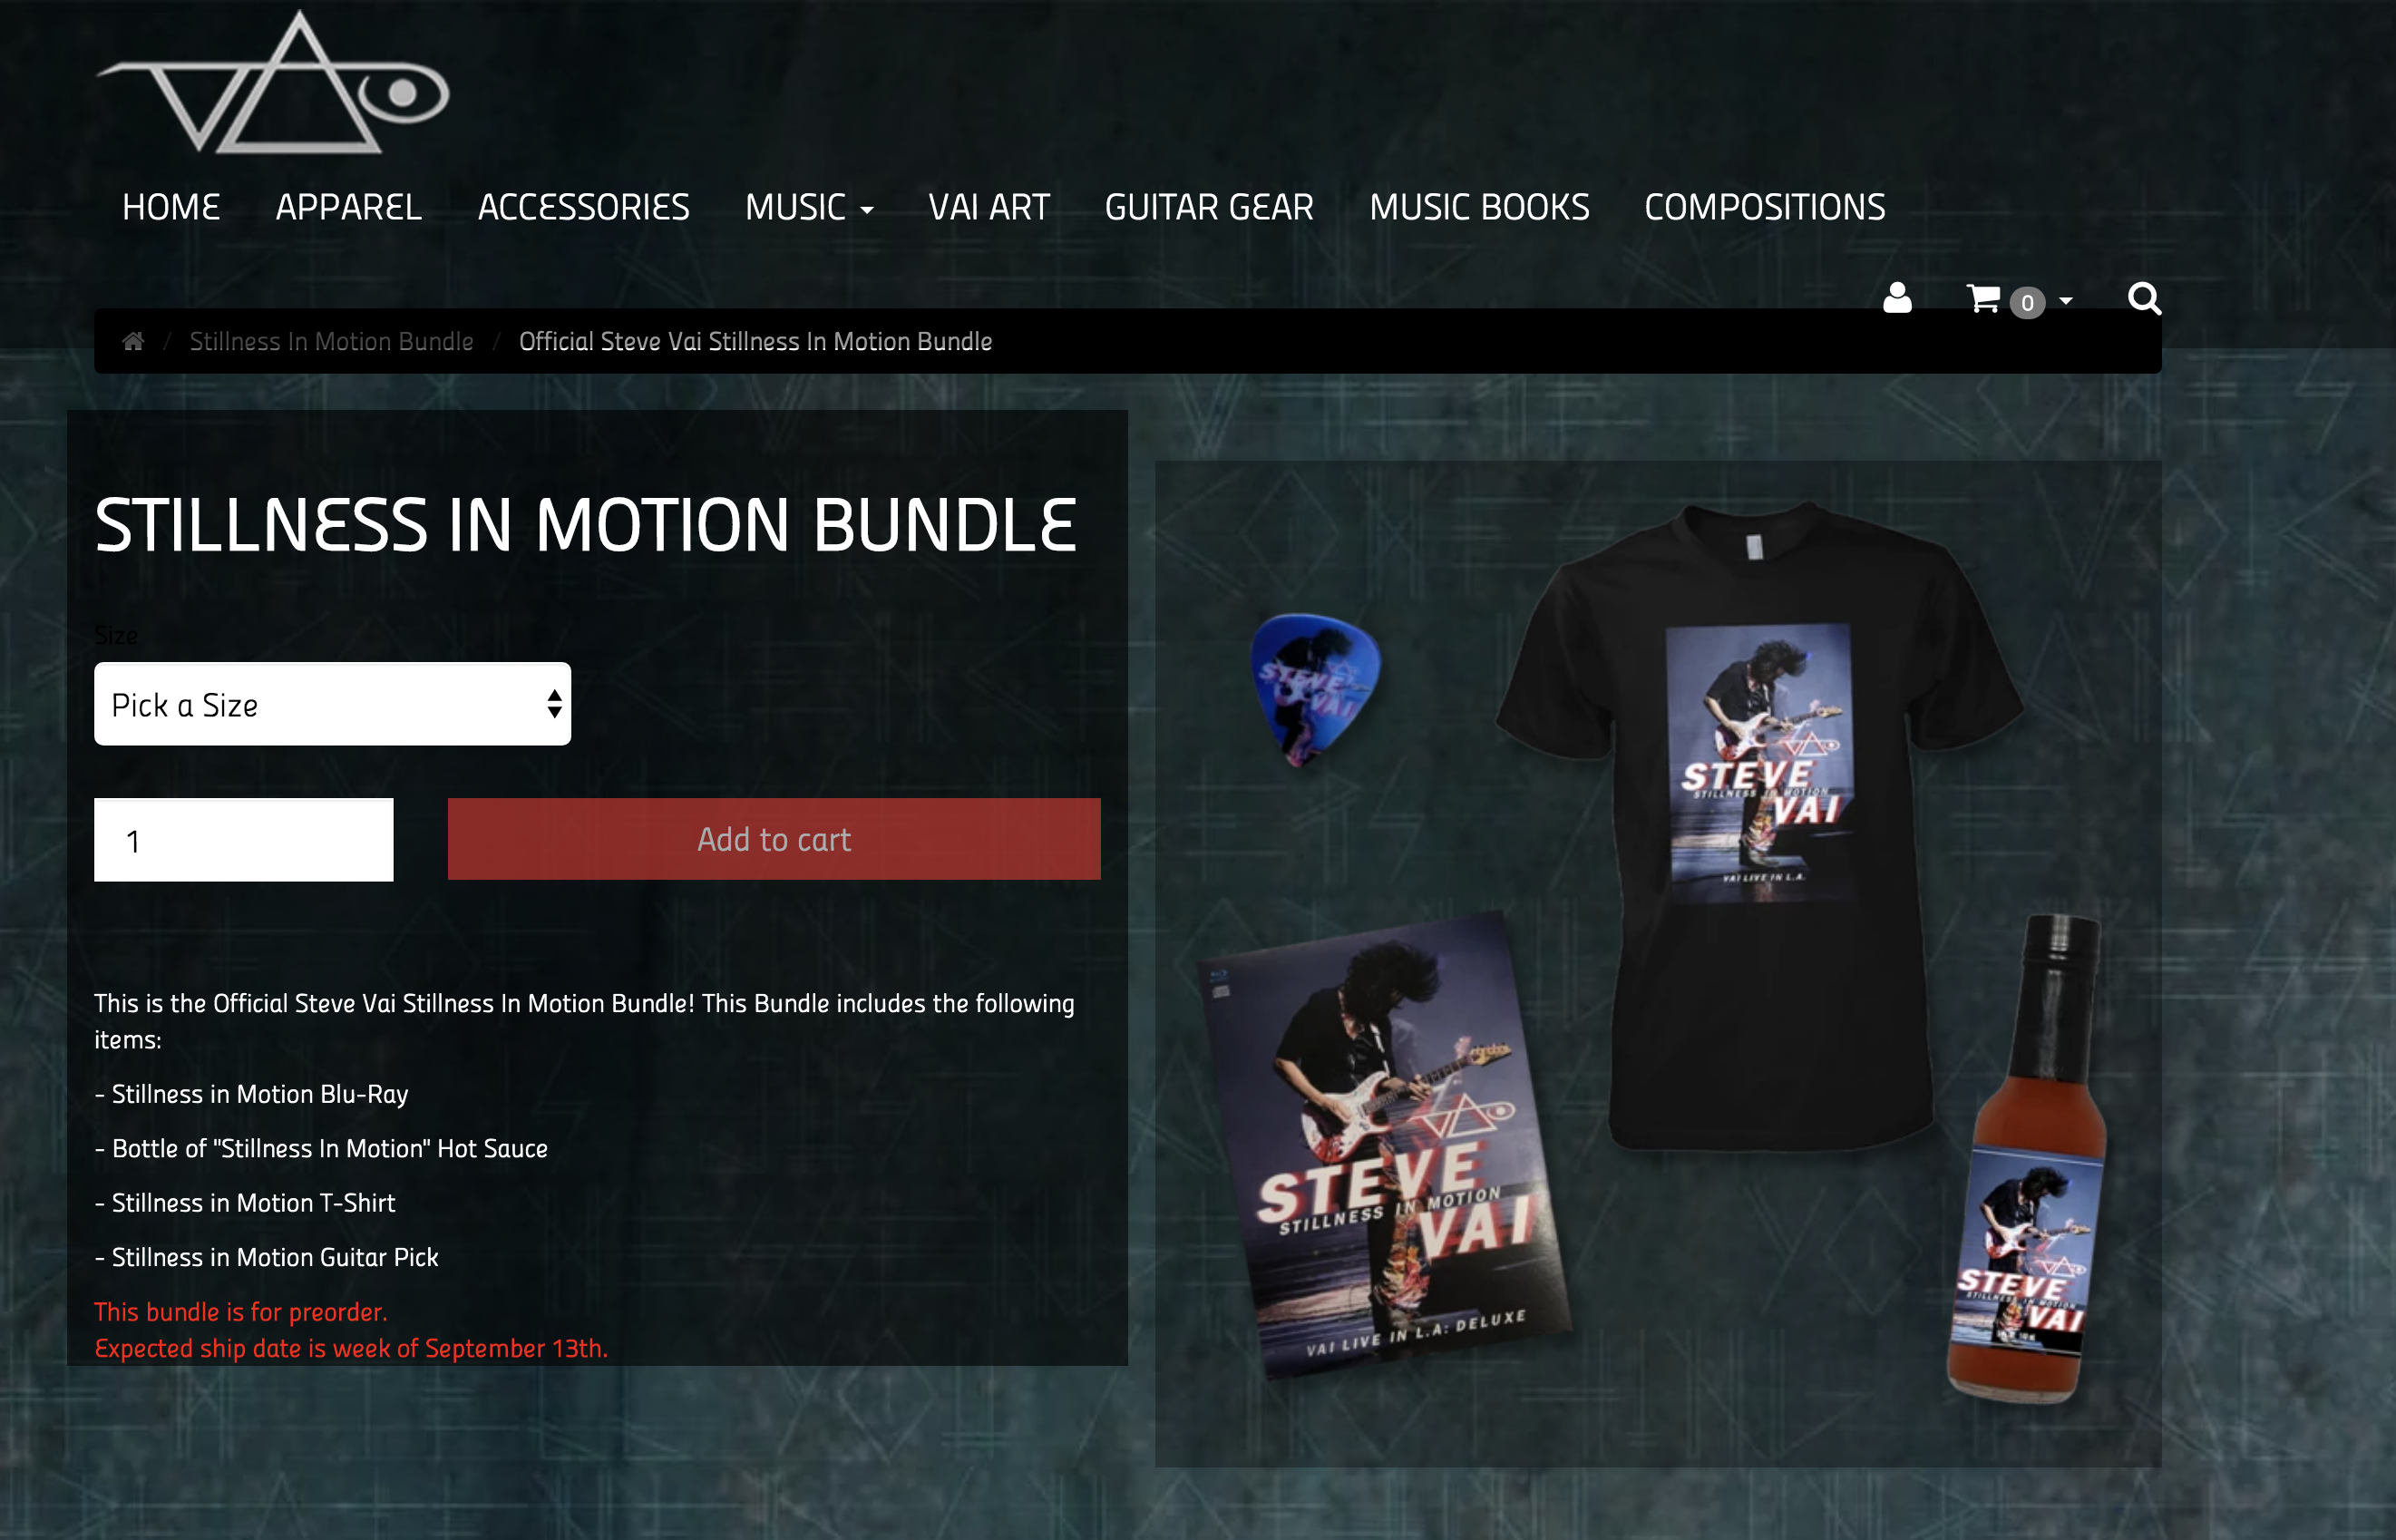Open the shopping cart icon
The width and height of the screenshot is (2396, 1540).
click(1983, 298)
